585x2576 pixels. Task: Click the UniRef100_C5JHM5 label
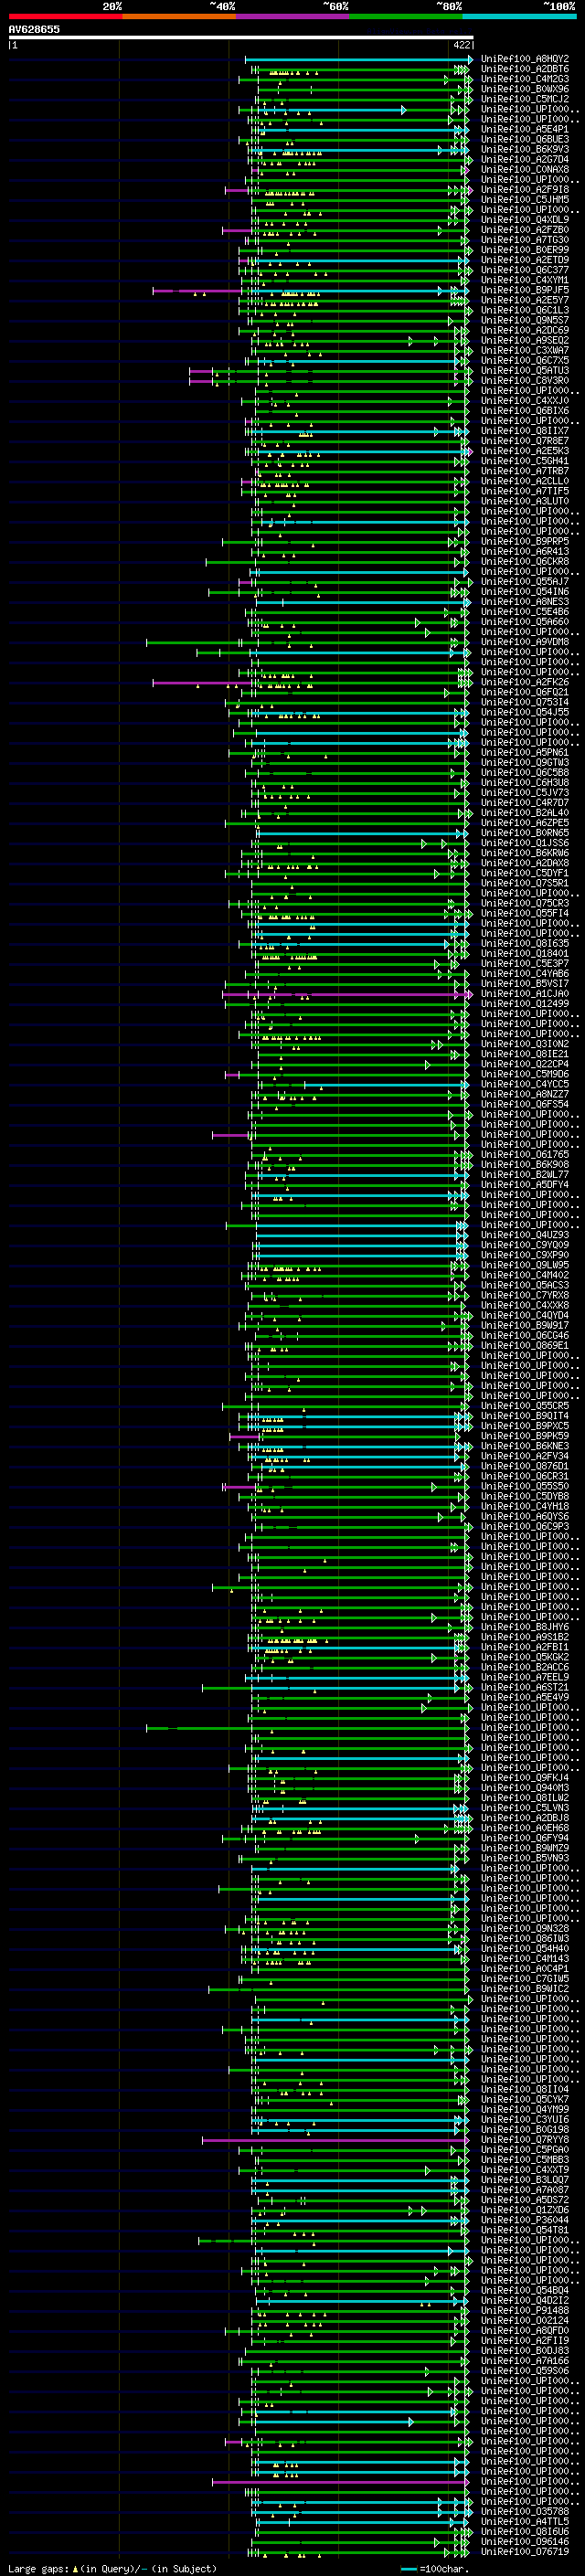pyautogui.click(x=525, y=199)
